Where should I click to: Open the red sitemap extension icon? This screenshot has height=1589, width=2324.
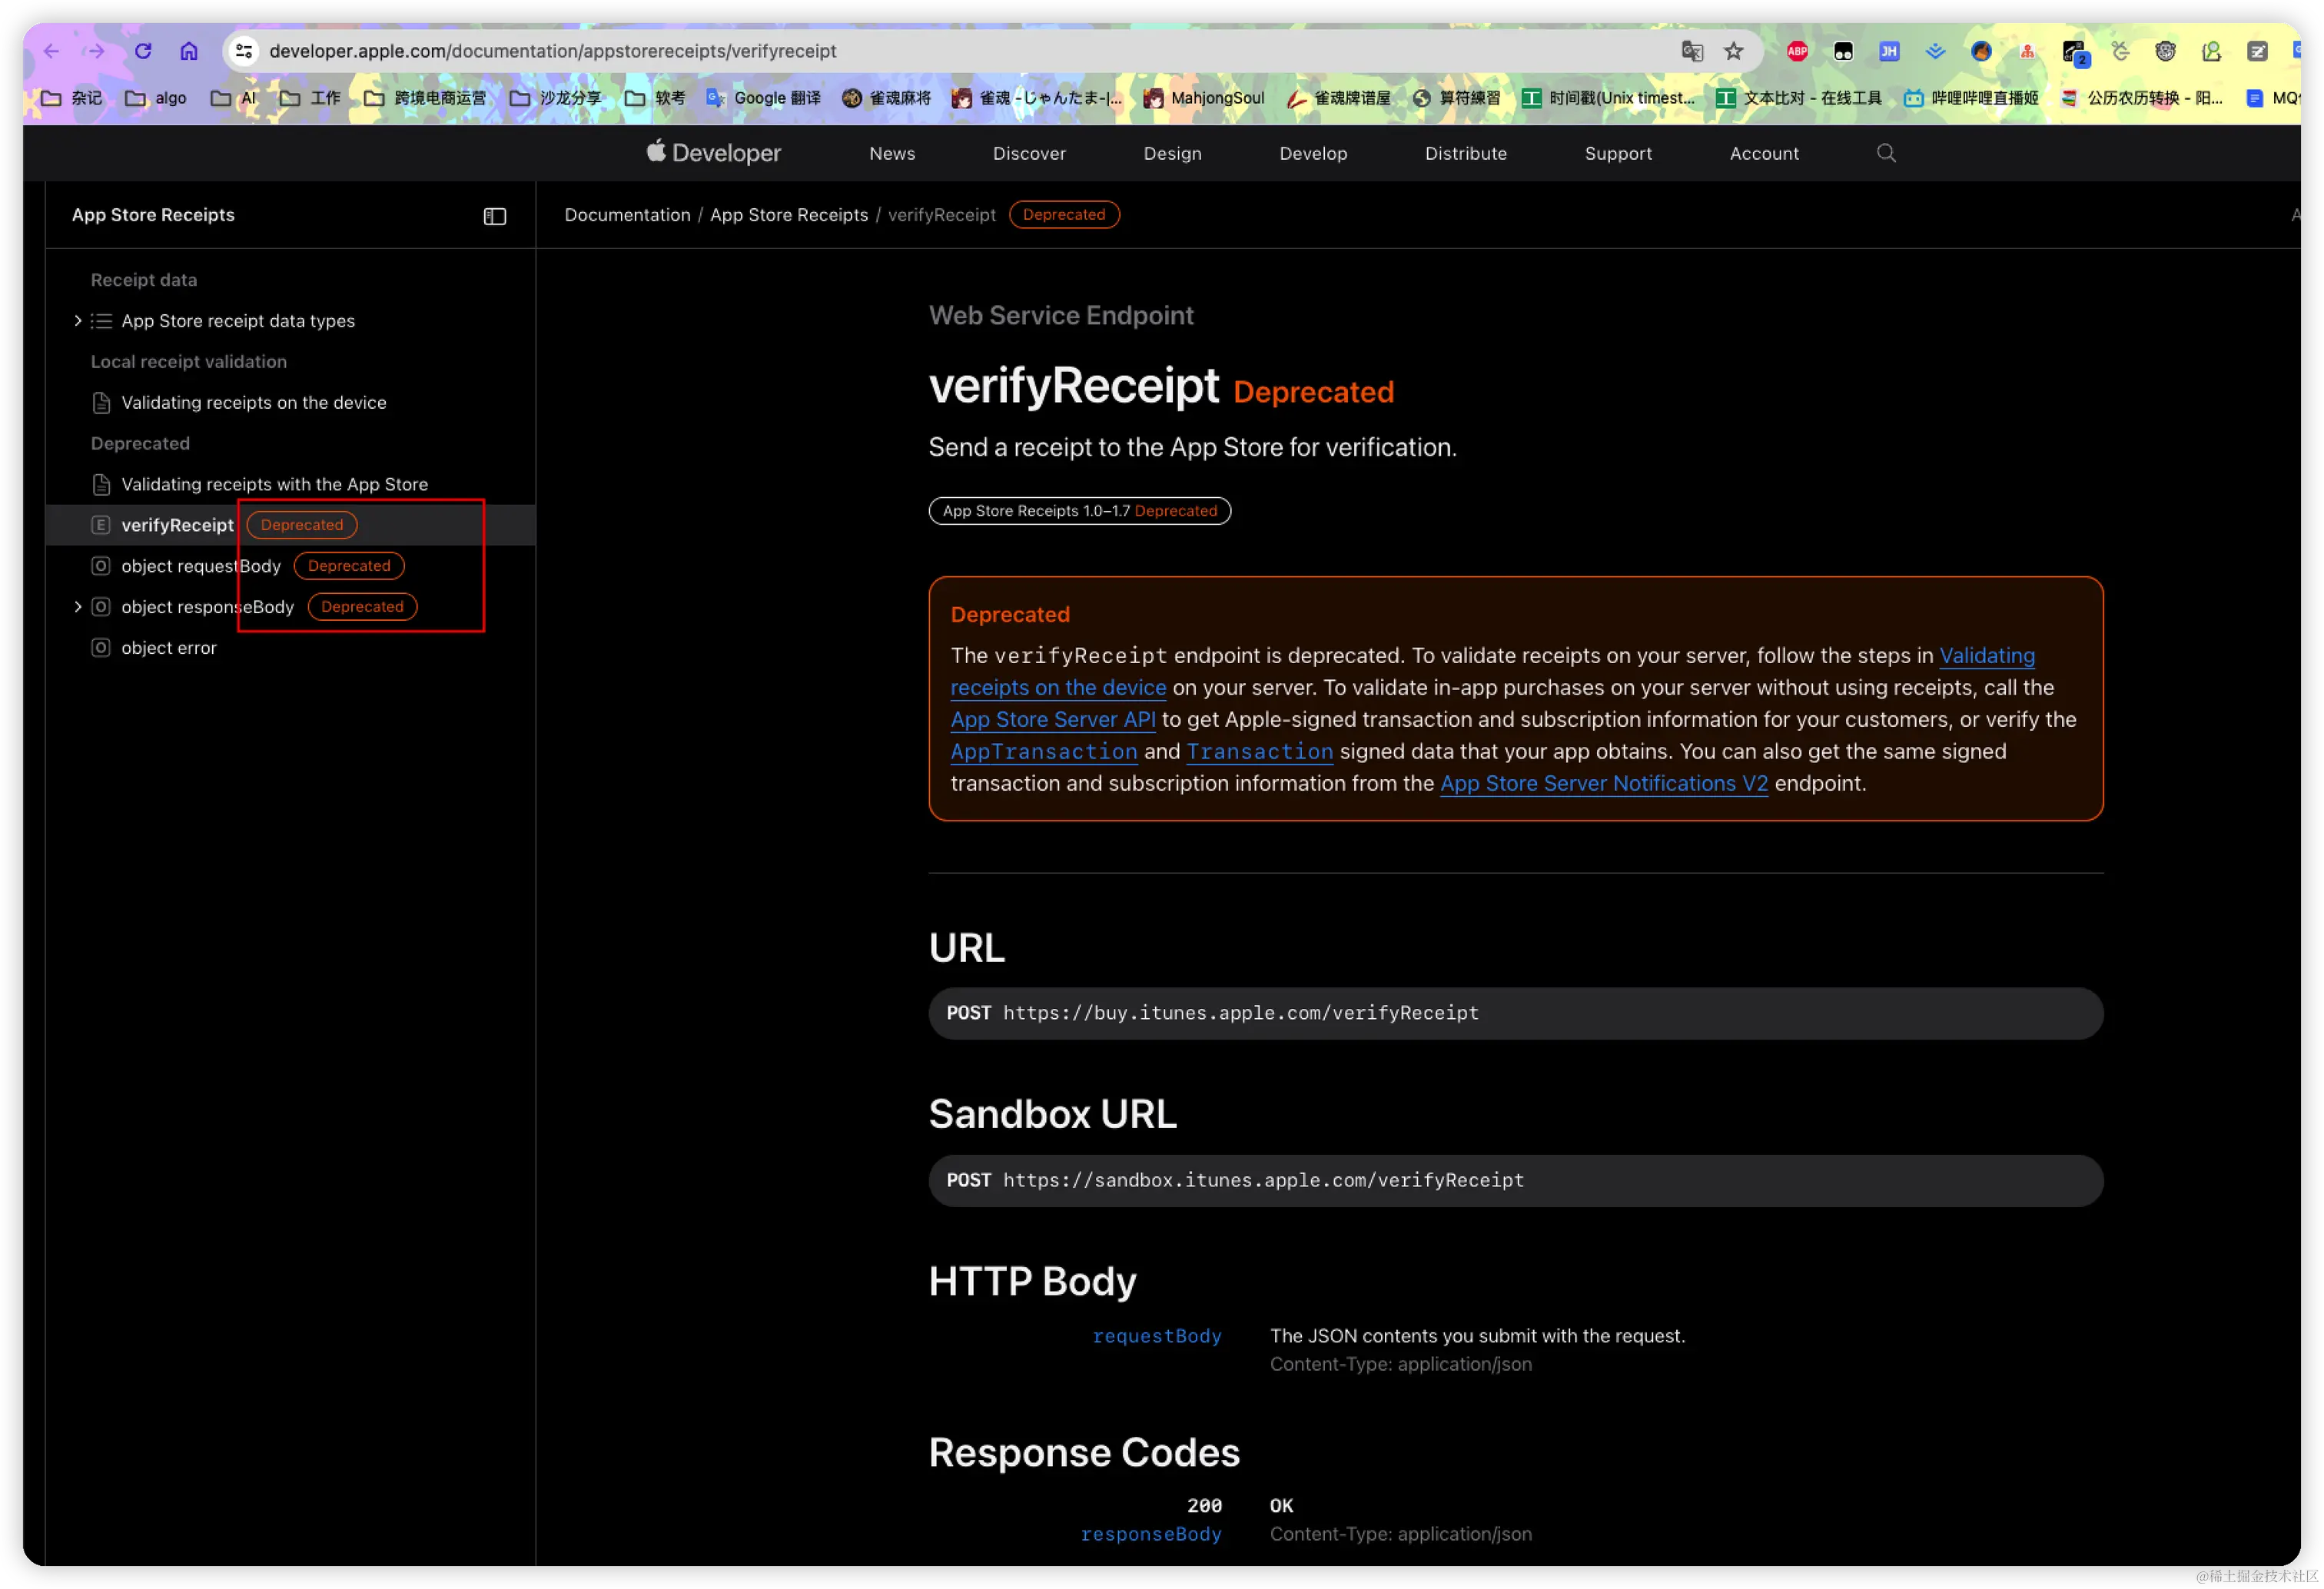[2027, 51]
